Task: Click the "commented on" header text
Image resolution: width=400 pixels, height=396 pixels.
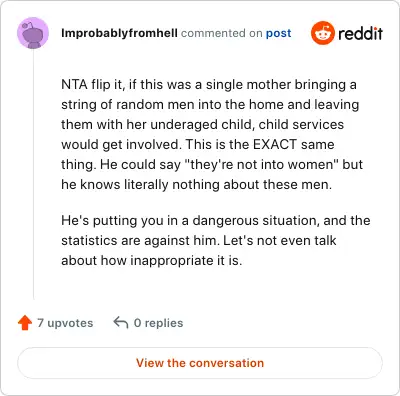Action: point(222,33)
